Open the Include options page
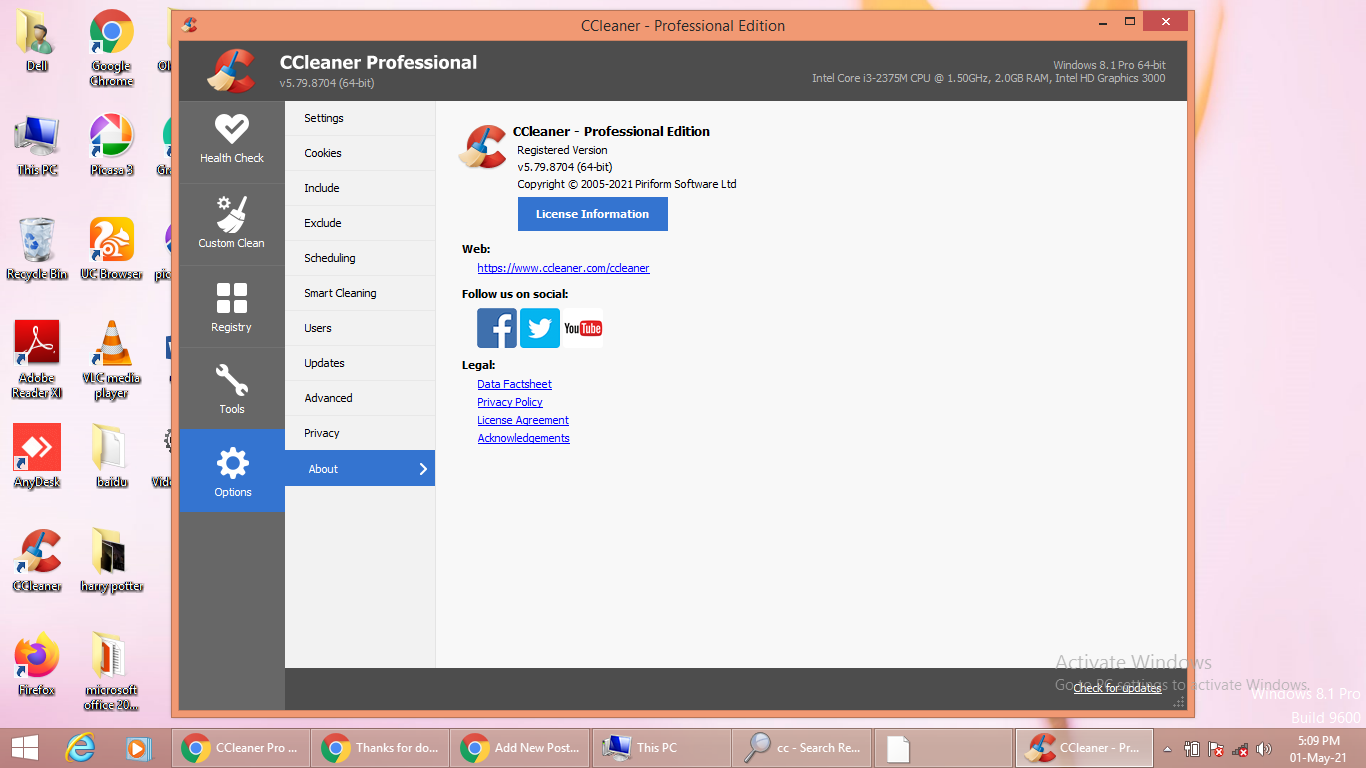Image resolution: width=1366 pixels, height=768 pixels. [360, 188]
